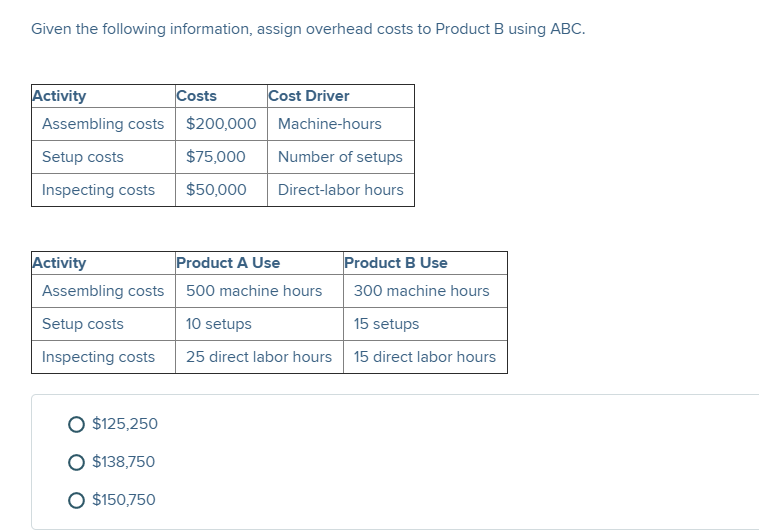The image size is (759, 530).
Task: Click Inspecting costs in the usage table
Action: [103, 357]
